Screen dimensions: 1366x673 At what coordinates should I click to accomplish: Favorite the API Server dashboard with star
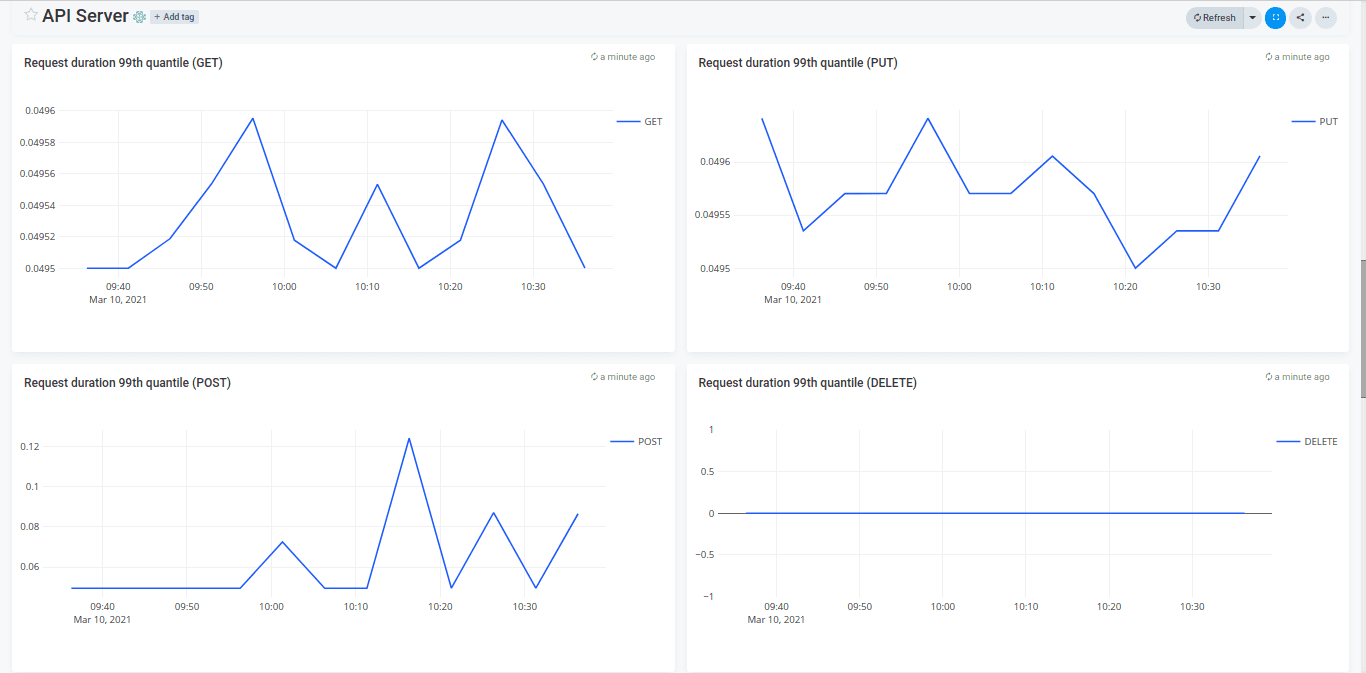pos(31,15)
